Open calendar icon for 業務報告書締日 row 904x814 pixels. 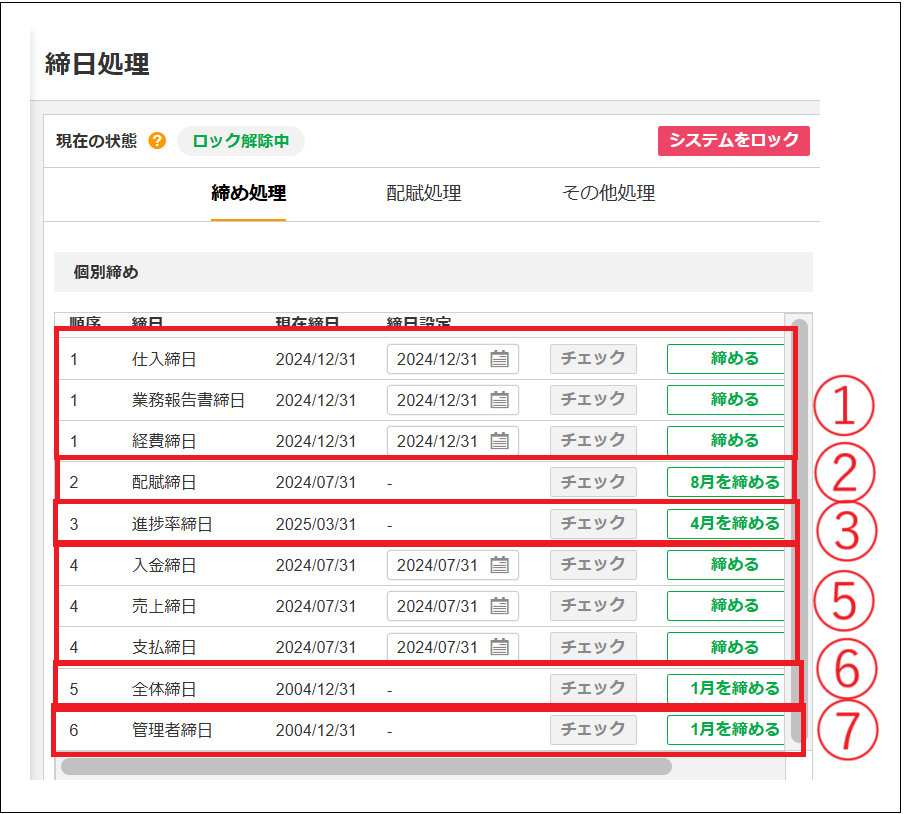coord(500,400)
